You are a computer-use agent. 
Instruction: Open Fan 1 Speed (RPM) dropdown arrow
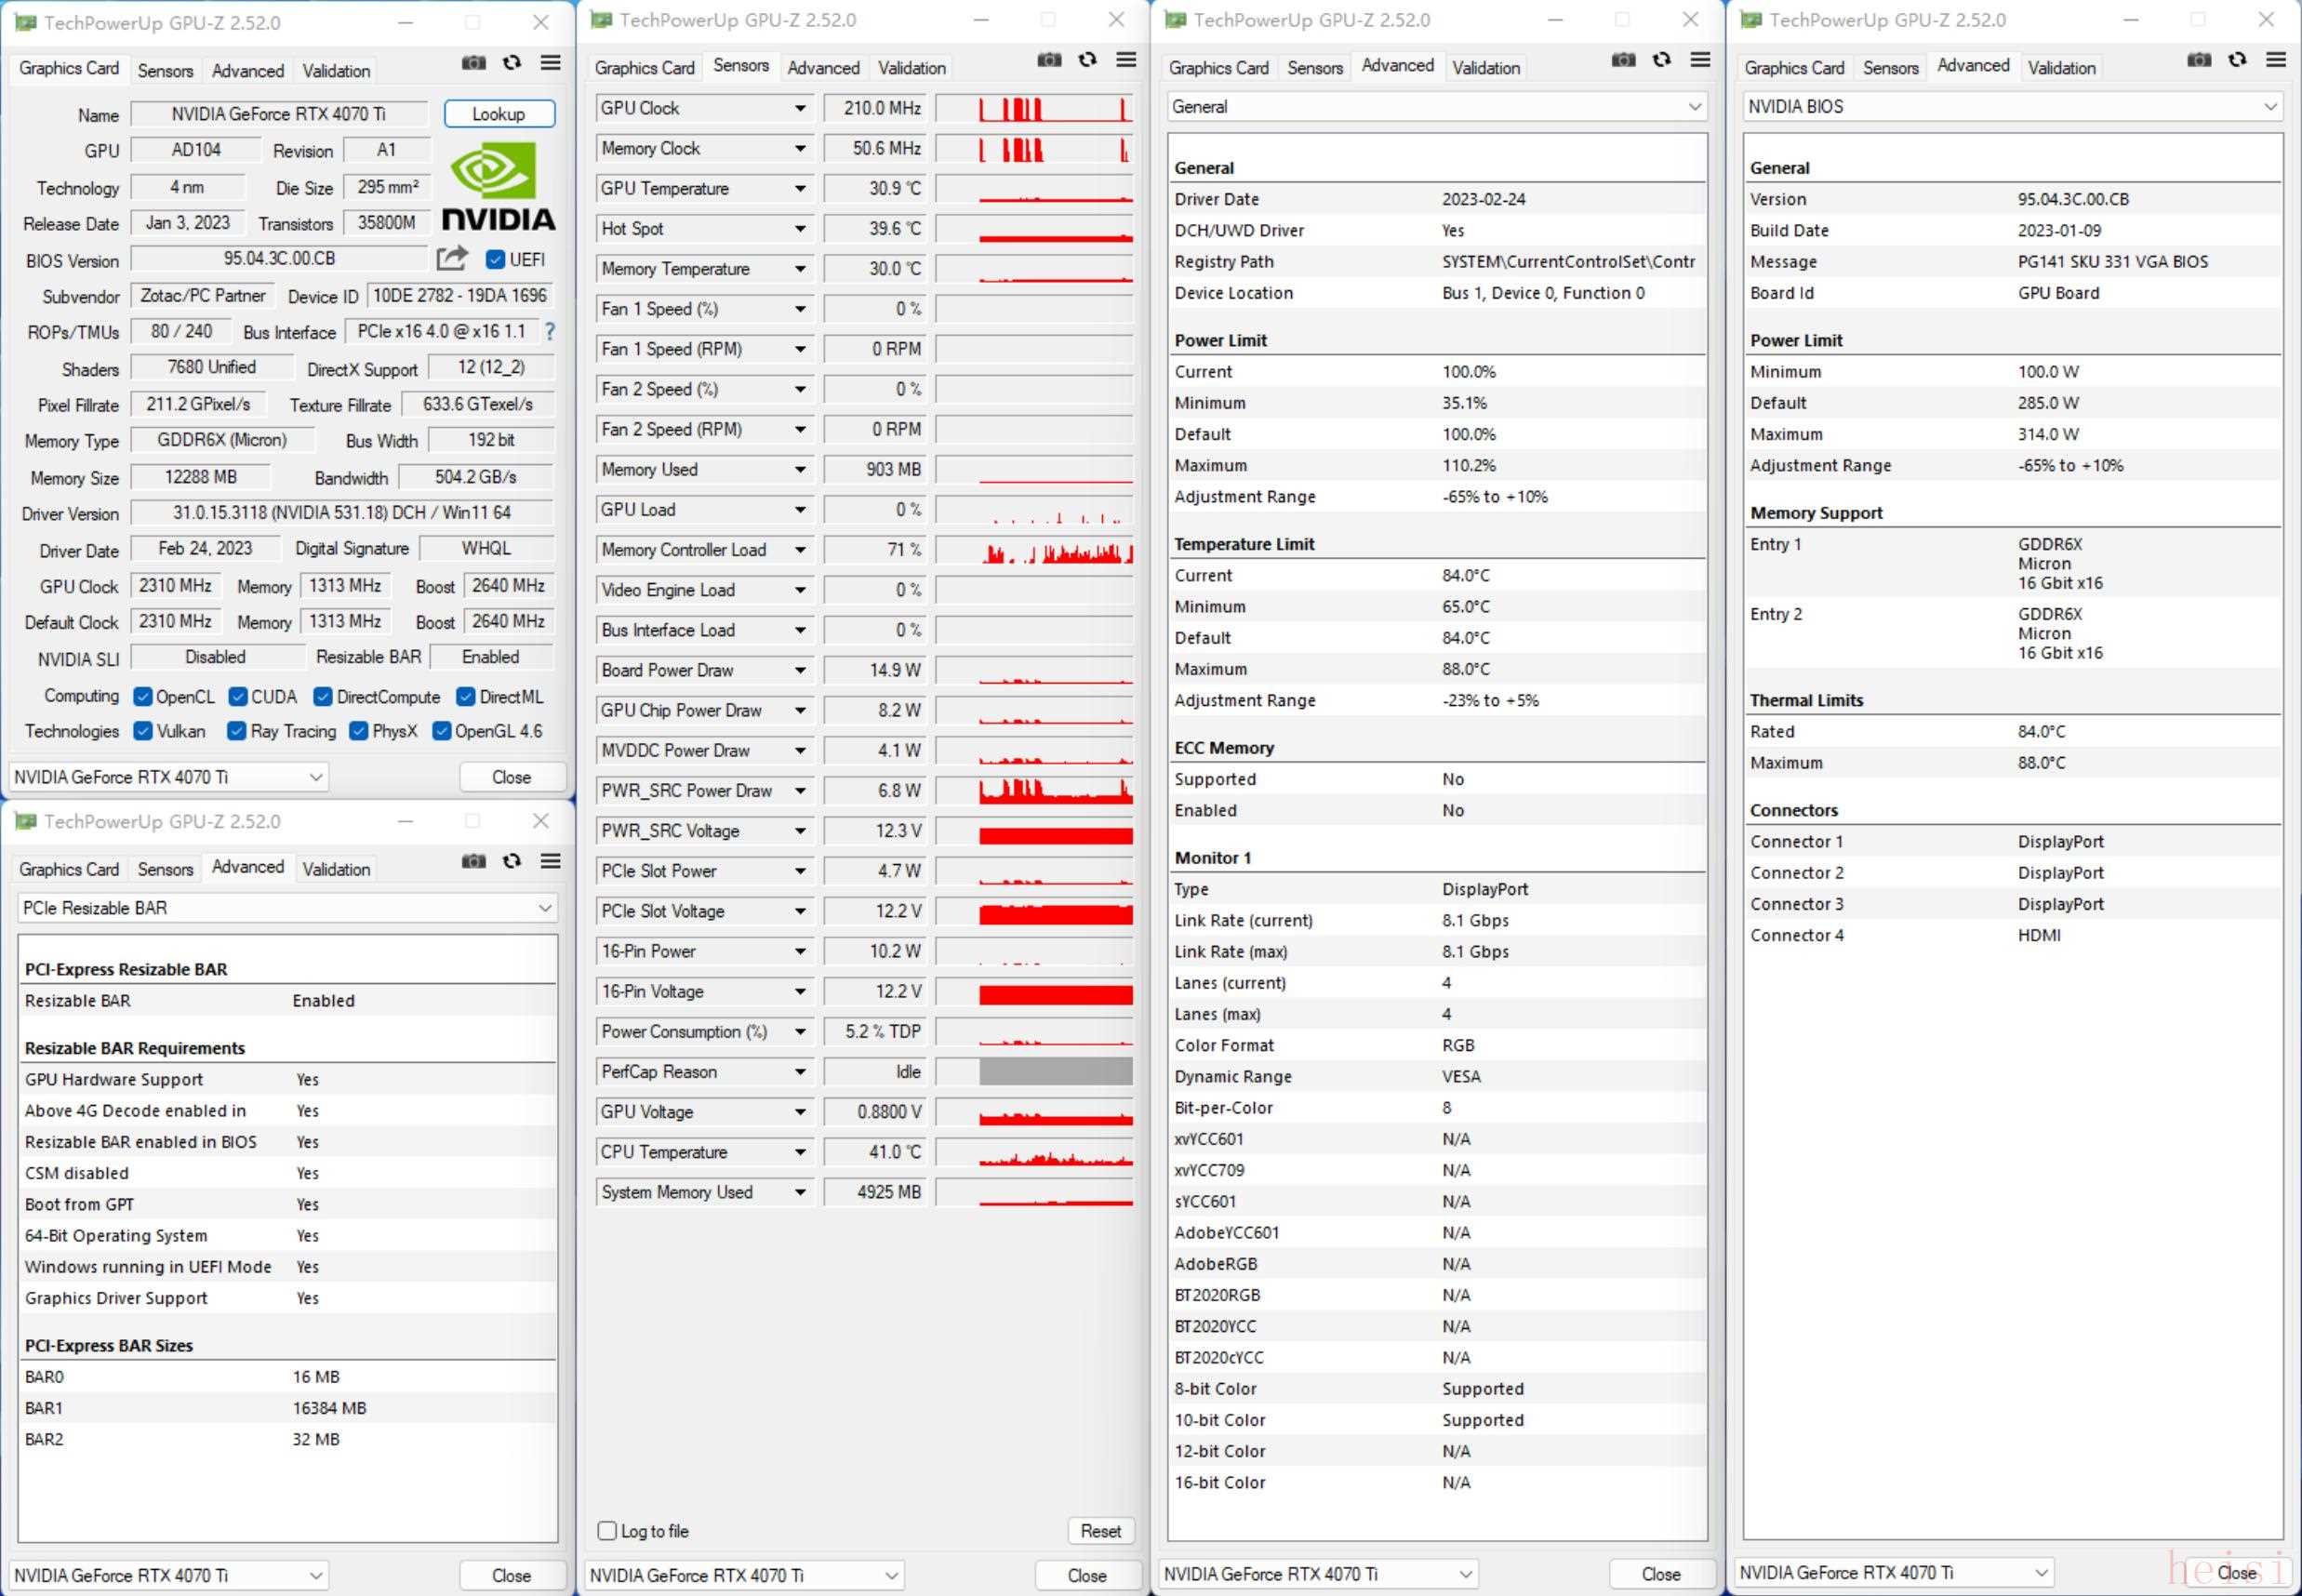(800, 349)
